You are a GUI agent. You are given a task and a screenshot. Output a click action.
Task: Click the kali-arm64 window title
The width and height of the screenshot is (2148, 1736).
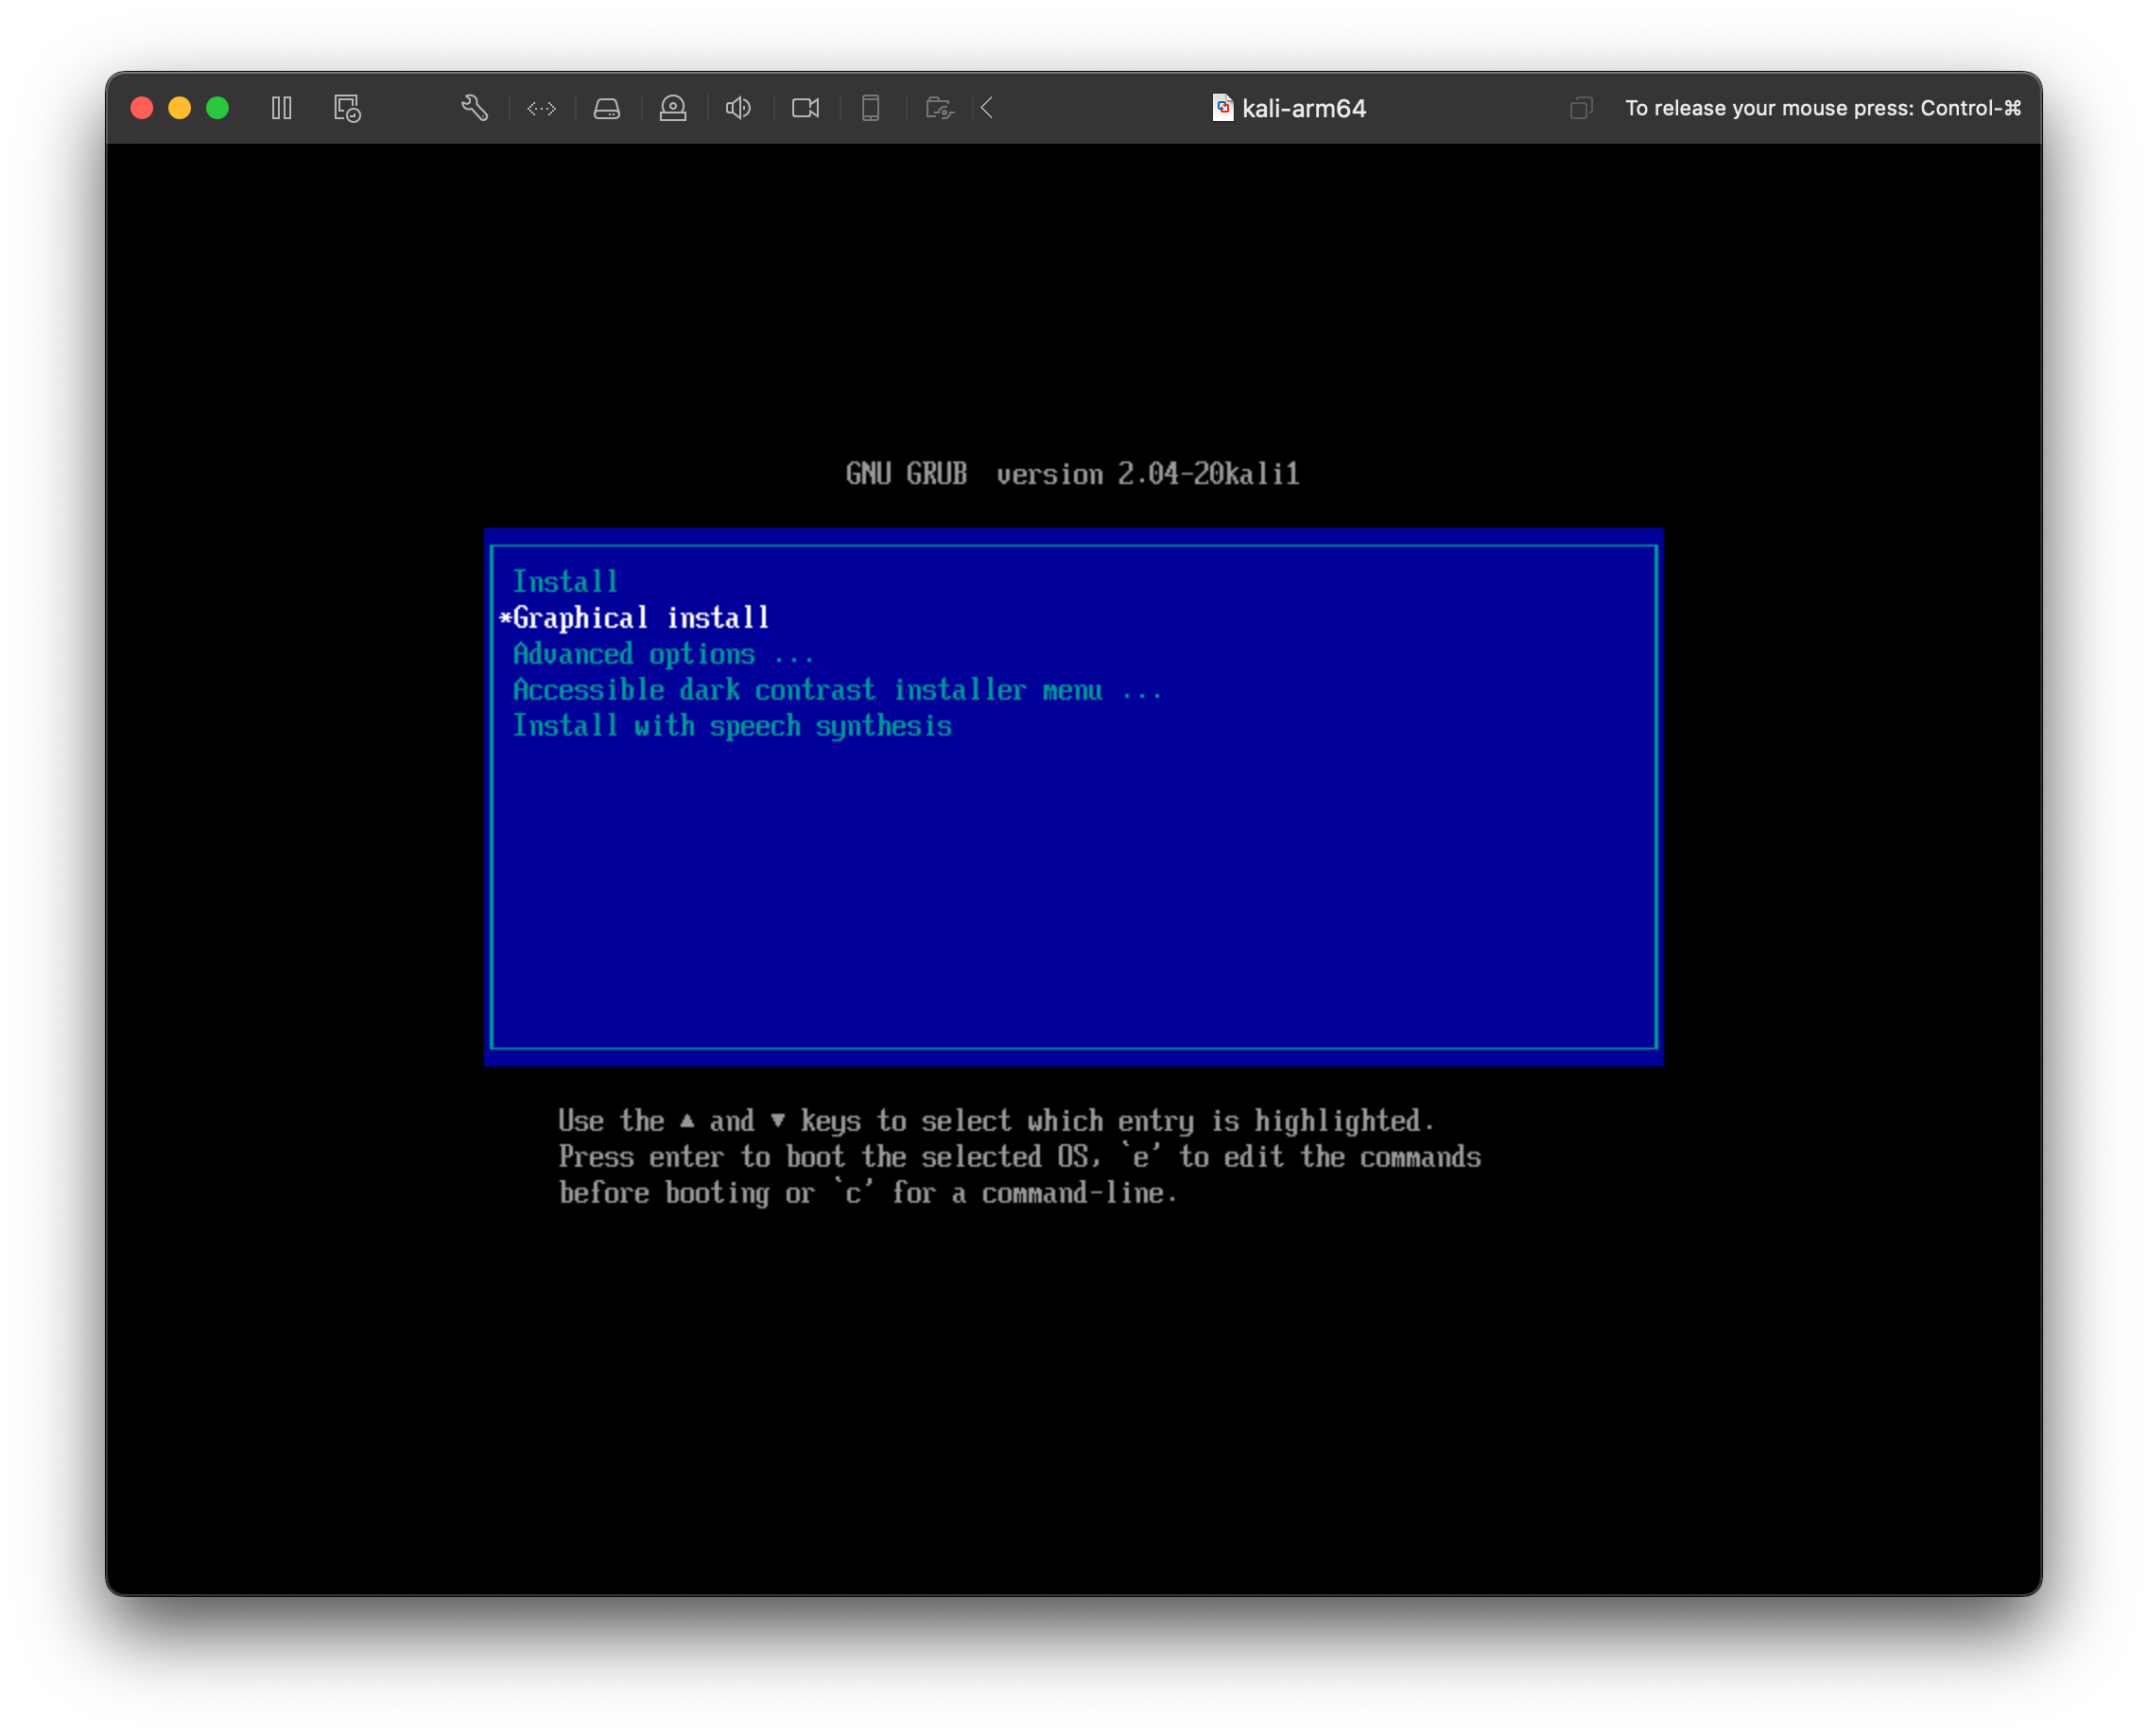click(1303, 108)
